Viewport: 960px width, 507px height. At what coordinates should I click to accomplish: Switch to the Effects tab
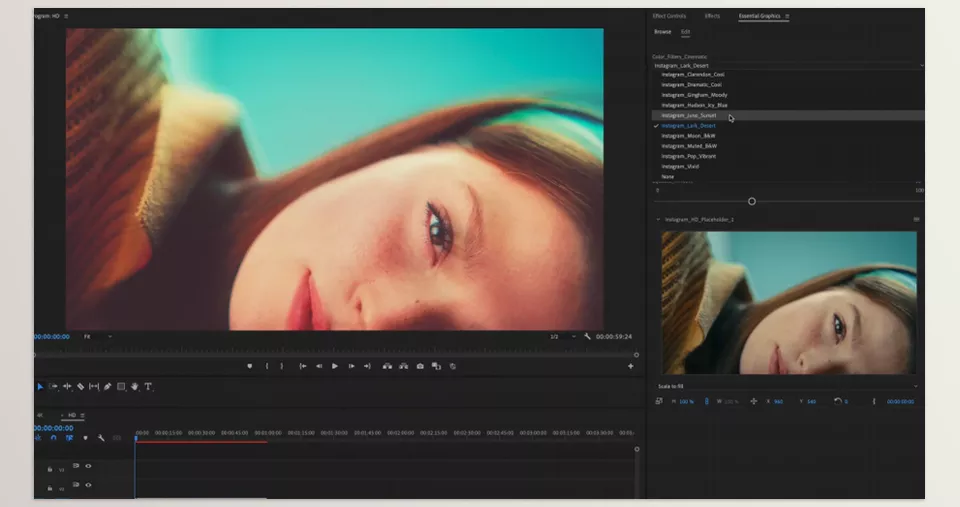pos(712,16)
